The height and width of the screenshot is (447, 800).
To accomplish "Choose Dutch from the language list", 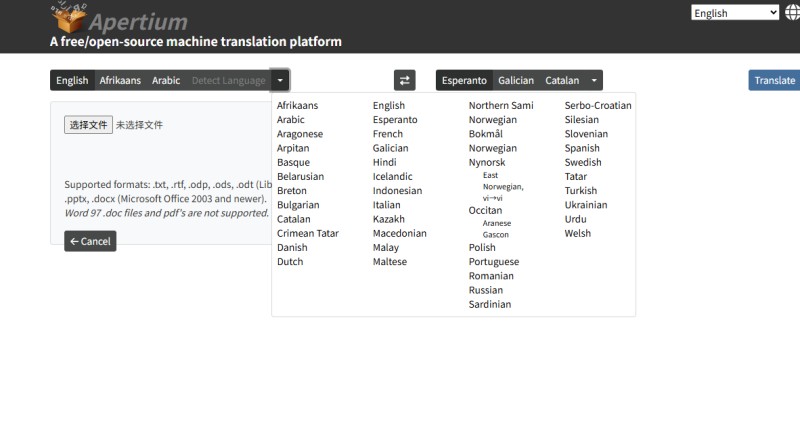I will (290, 262).
